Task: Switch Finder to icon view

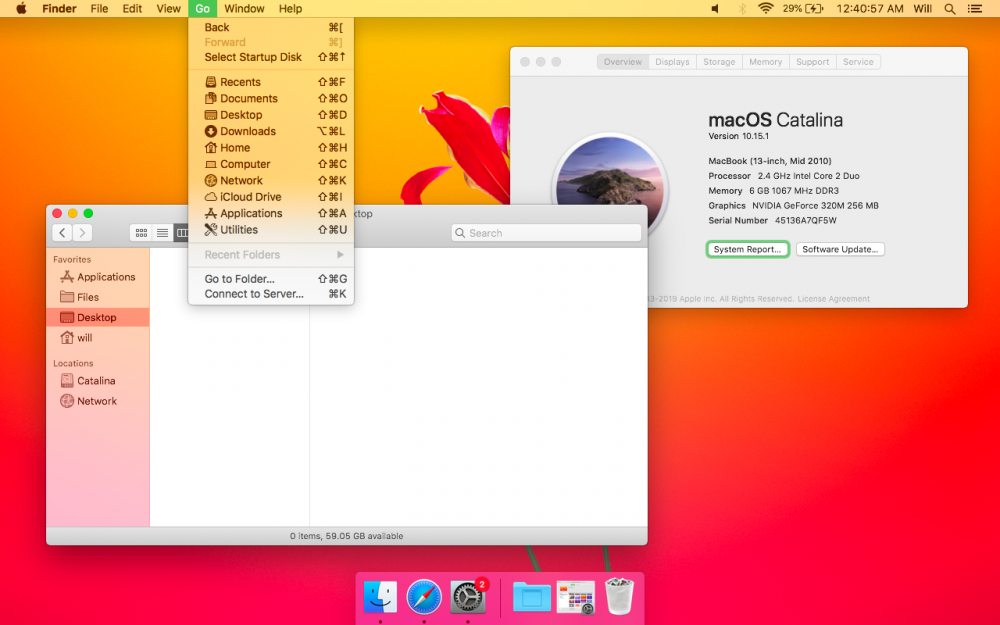Action: coord(142,233)
